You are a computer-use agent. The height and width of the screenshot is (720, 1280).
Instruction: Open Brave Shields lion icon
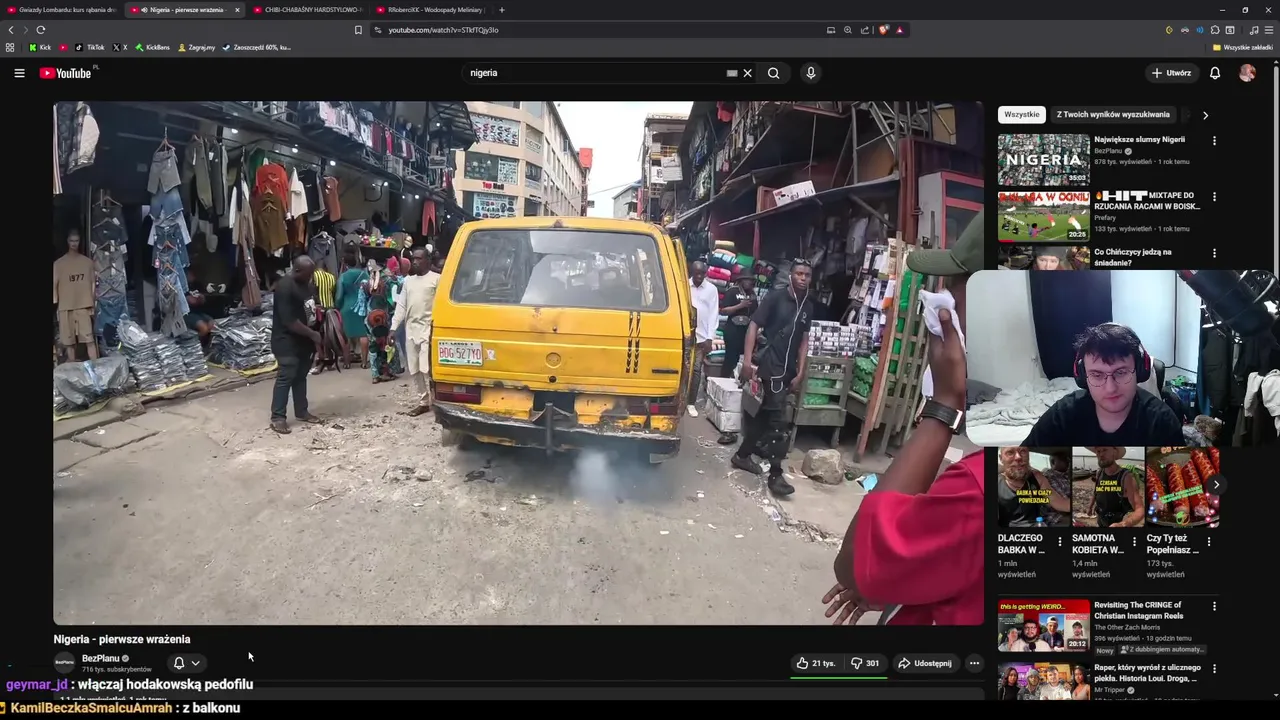(884, 30)
